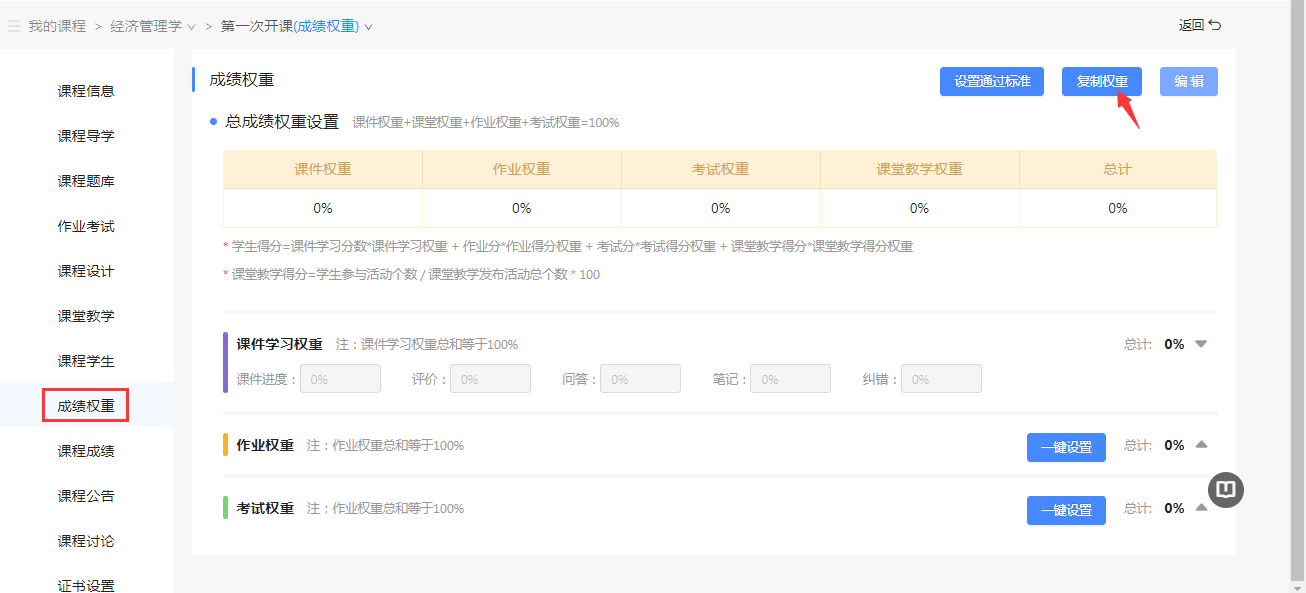This screenshot has width=1306, height=593.
Task: Click the 评价 percentage field
Action: point(490,379)
